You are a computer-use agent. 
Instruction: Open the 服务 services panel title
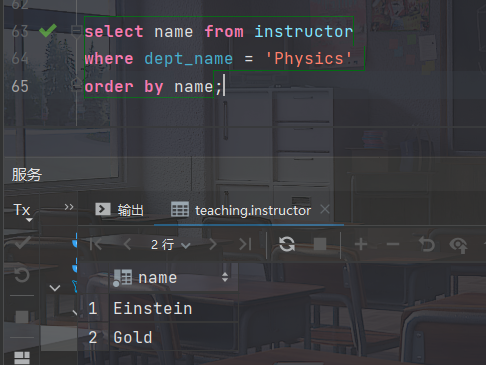pyautogui.click(x=27, y=175)
